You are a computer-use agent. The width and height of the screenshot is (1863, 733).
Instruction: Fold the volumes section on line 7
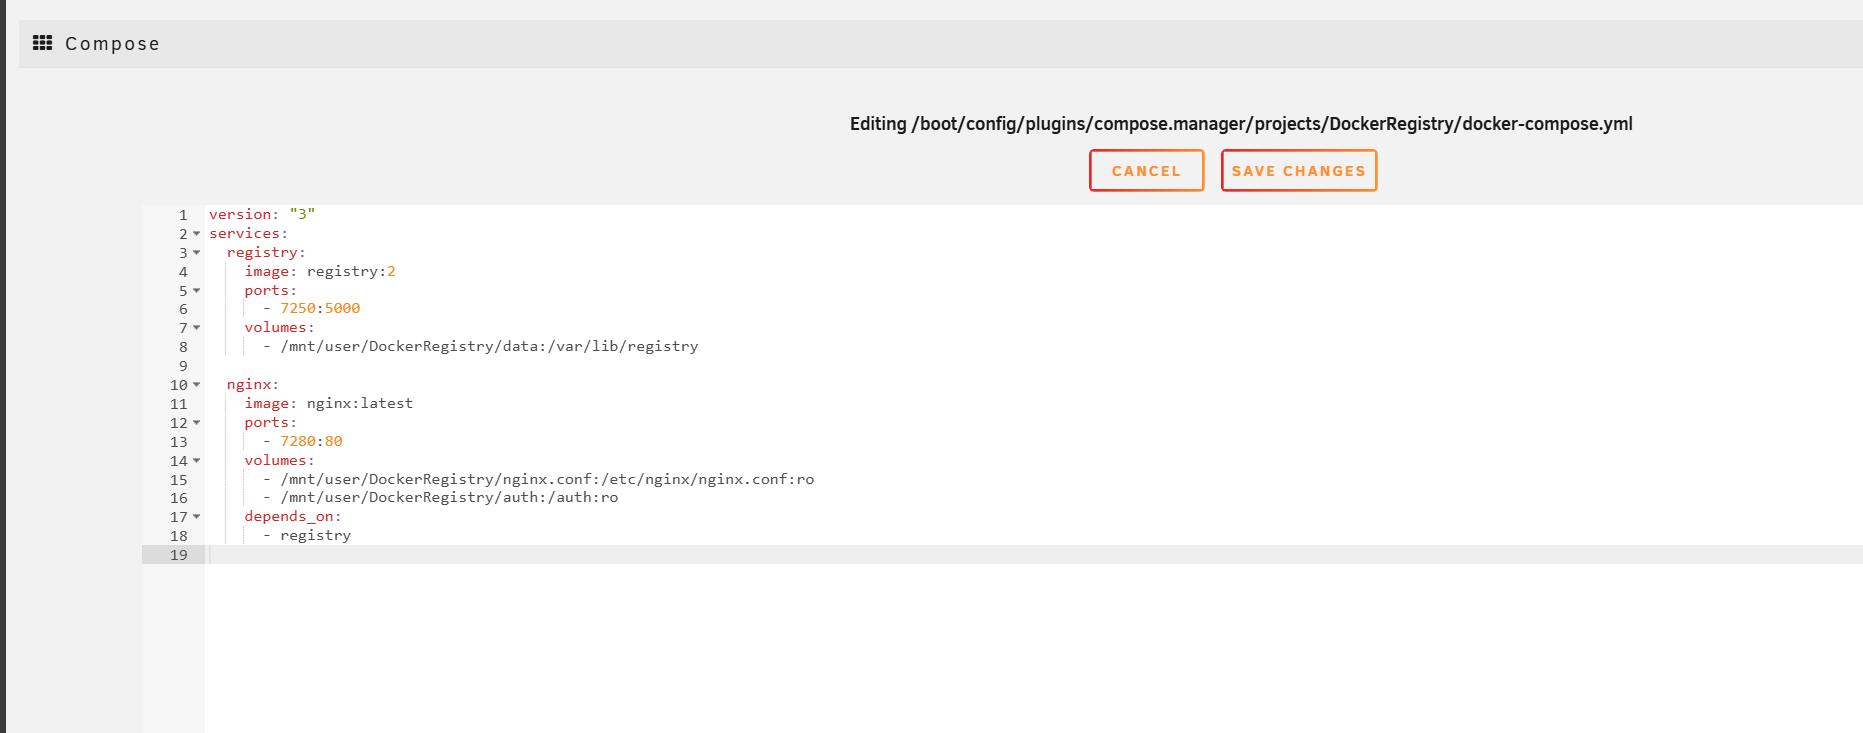point(197,328)
